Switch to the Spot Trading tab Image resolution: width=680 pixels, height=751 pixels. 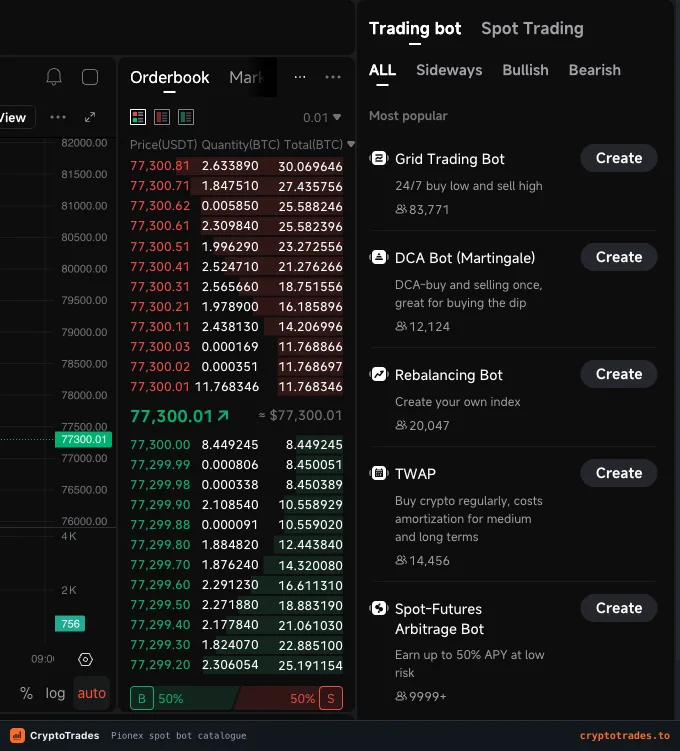coord(532,29)
